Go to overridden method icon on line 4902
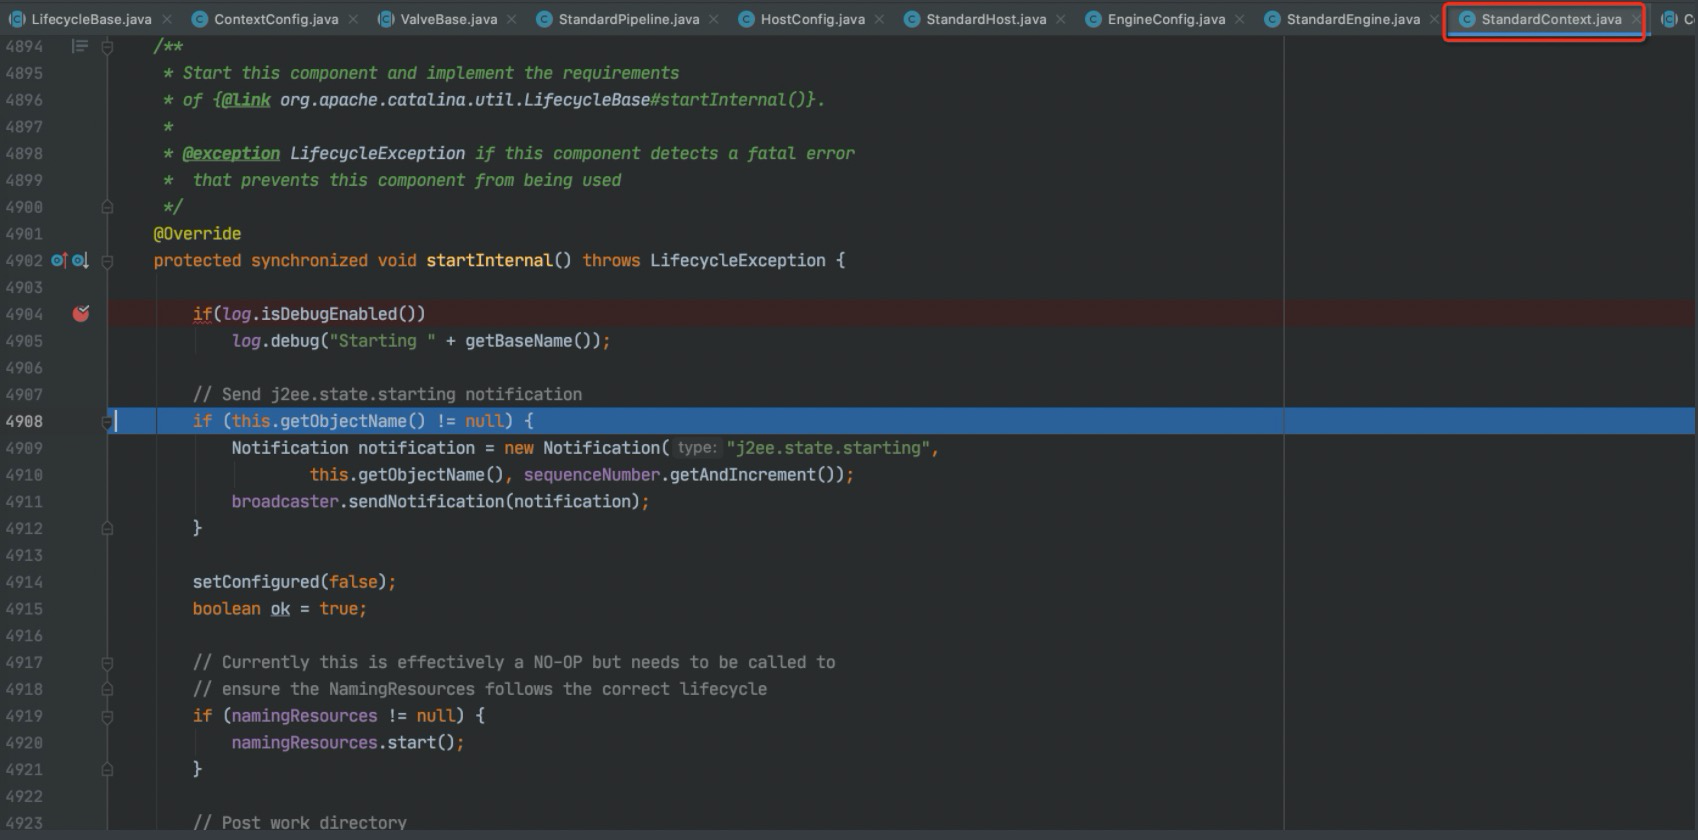 (x=59, y=261)
